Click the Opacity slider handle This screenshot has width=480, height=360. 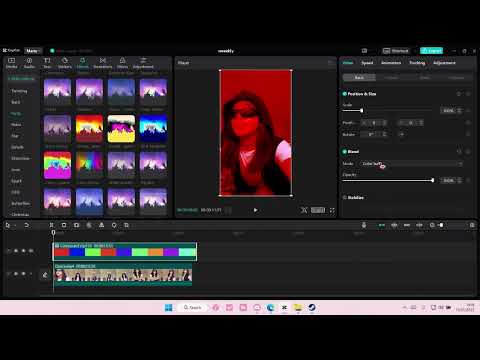click(432, 180)
